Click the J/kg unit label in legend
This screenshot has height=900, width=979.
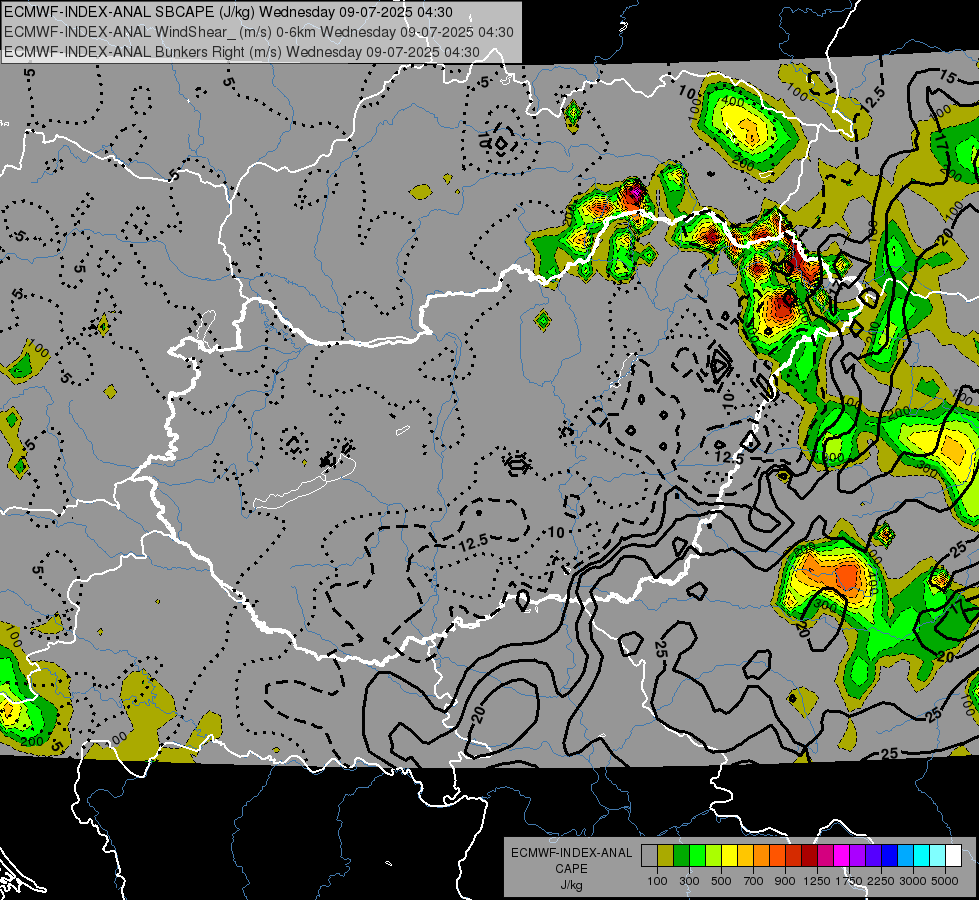pos(571,885)
